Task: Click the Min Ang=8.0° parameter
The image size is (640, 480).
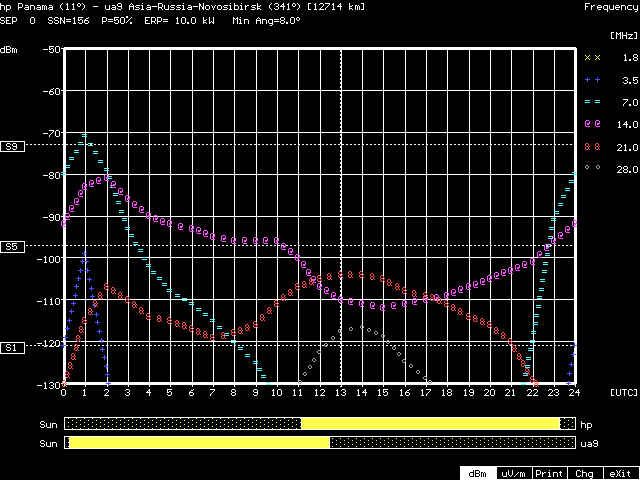Action: (x=267, y=20)
